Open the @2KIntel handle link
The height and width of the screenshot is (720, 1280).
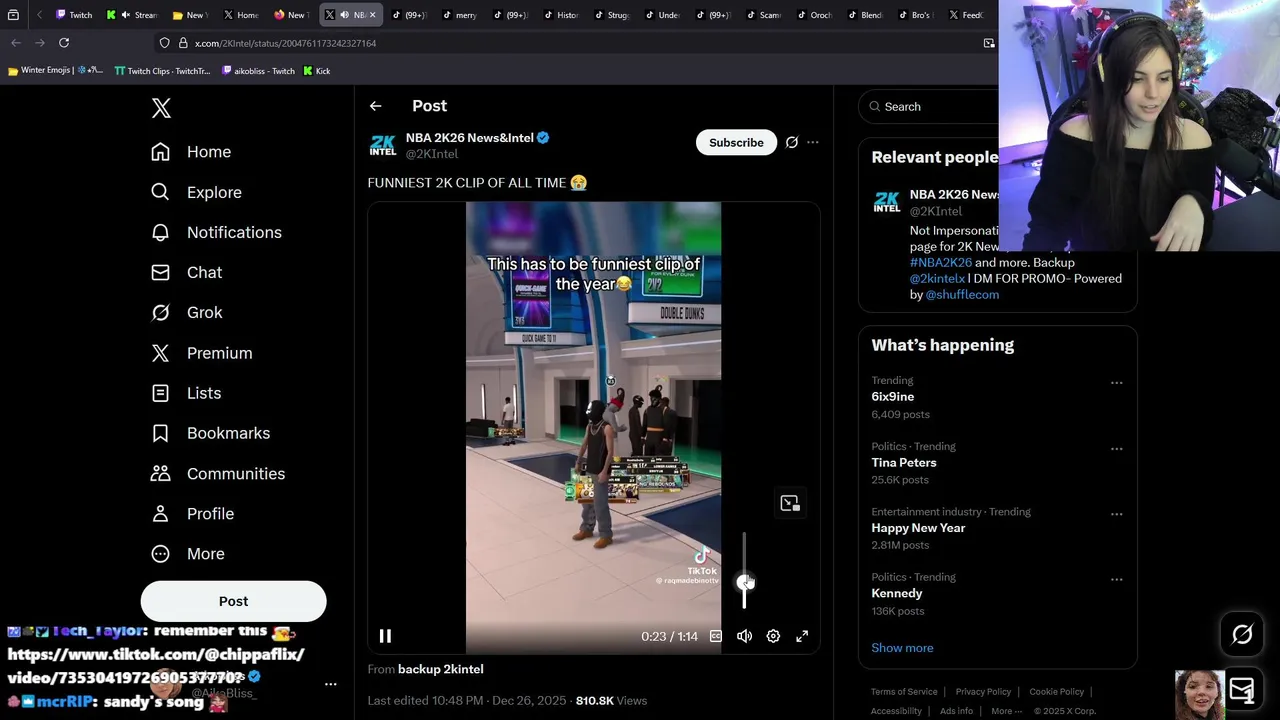(x=432, y=154)
